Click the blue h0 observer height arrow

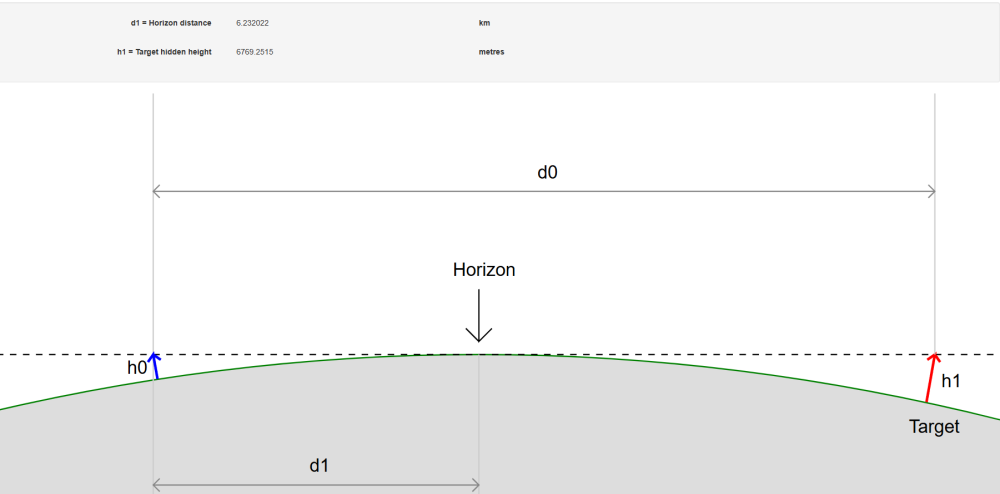155,367
